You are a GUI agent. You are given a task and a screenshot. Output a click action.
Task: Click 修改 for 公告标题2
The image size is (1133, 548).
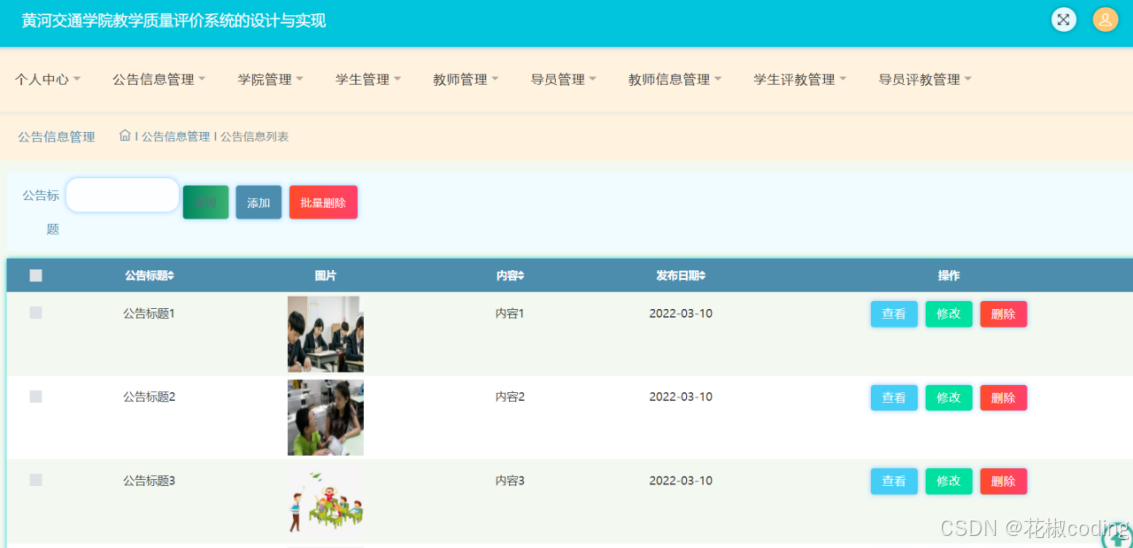[x=949, y=398]
